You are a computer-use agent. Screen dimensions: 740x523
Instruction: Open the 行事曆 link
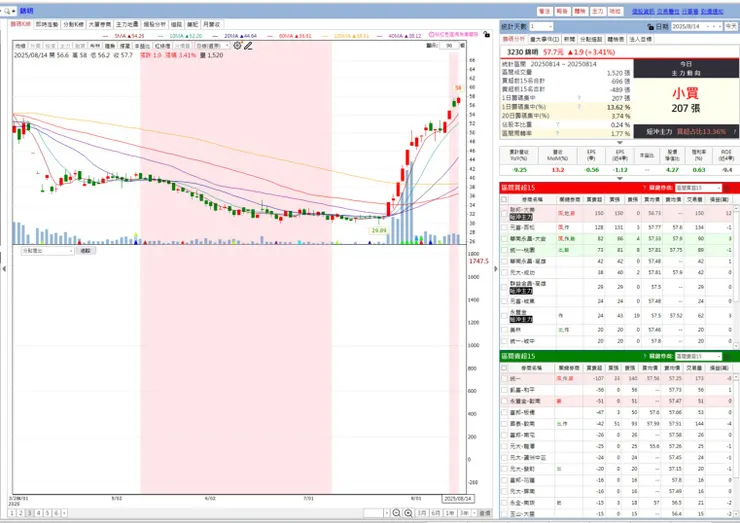pos(690,11)
